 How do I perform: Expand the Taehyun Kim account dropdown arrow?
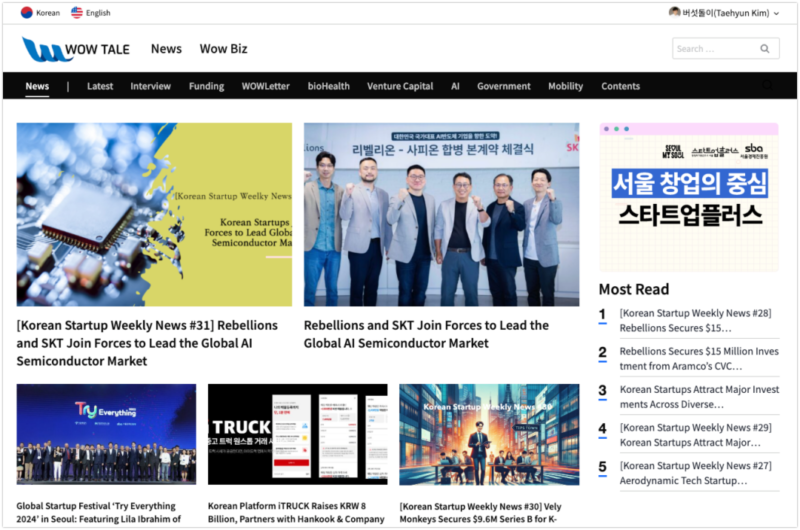(x=776, y=14)
